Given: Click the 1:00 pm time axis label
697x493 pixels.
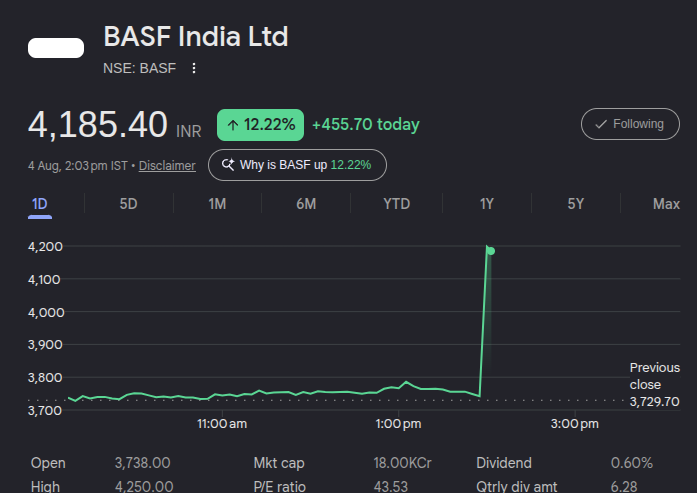Looking at the screenshot, I should point(398,424).
